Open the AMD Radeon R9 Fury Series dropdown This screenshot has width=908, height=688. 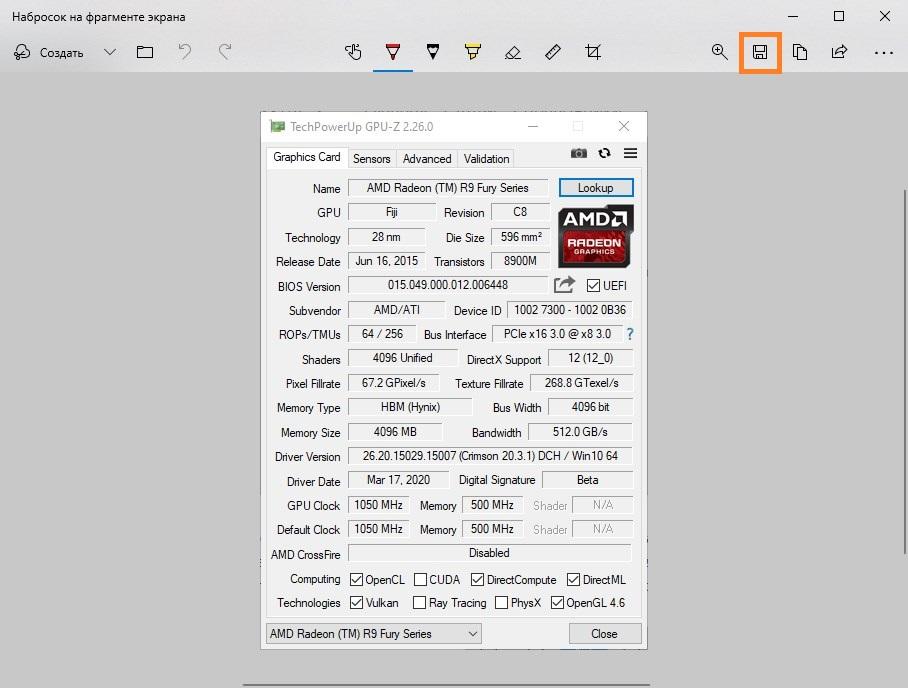coord(374,634)
